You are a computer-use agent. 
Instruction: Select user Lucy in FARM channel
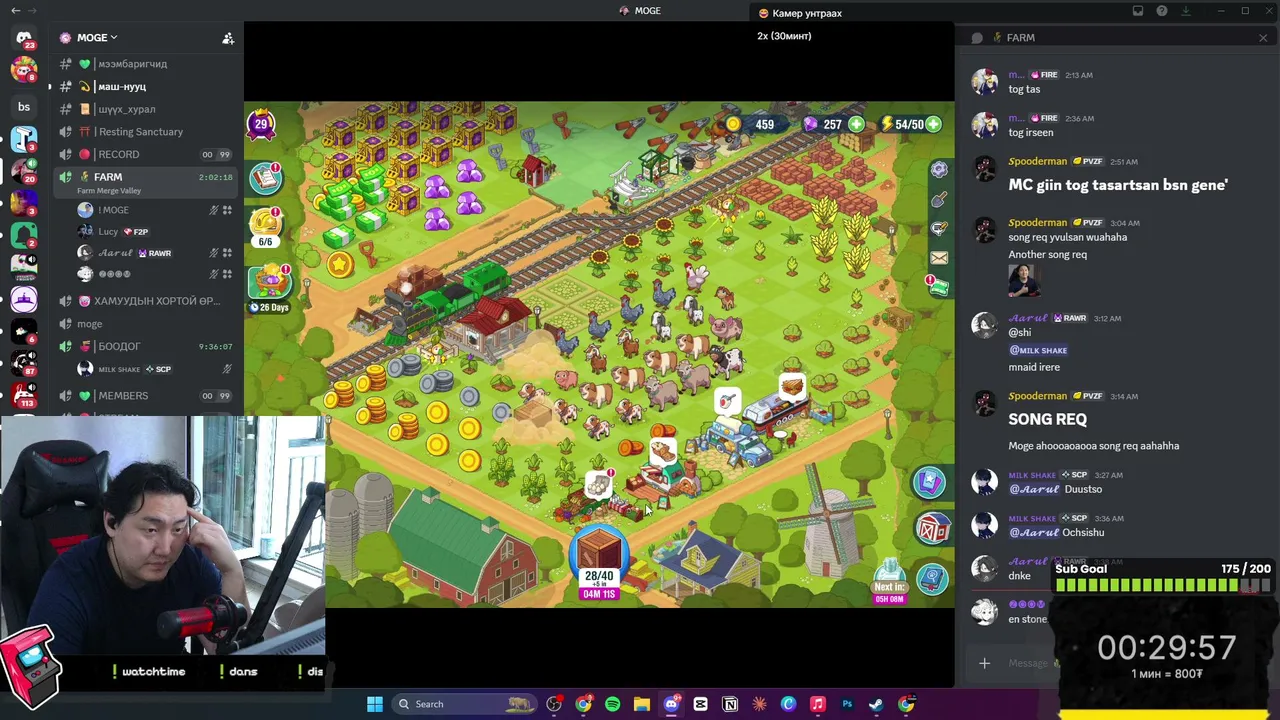pos(155,232)
